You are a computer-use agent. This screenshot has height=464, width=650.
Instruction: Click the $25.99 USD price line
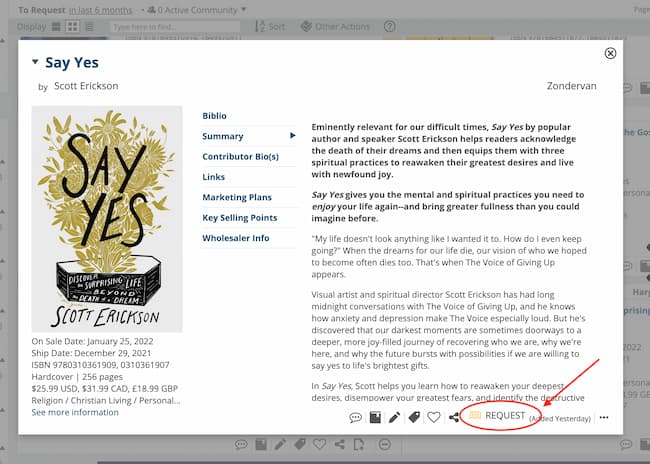tap(104, 389)
